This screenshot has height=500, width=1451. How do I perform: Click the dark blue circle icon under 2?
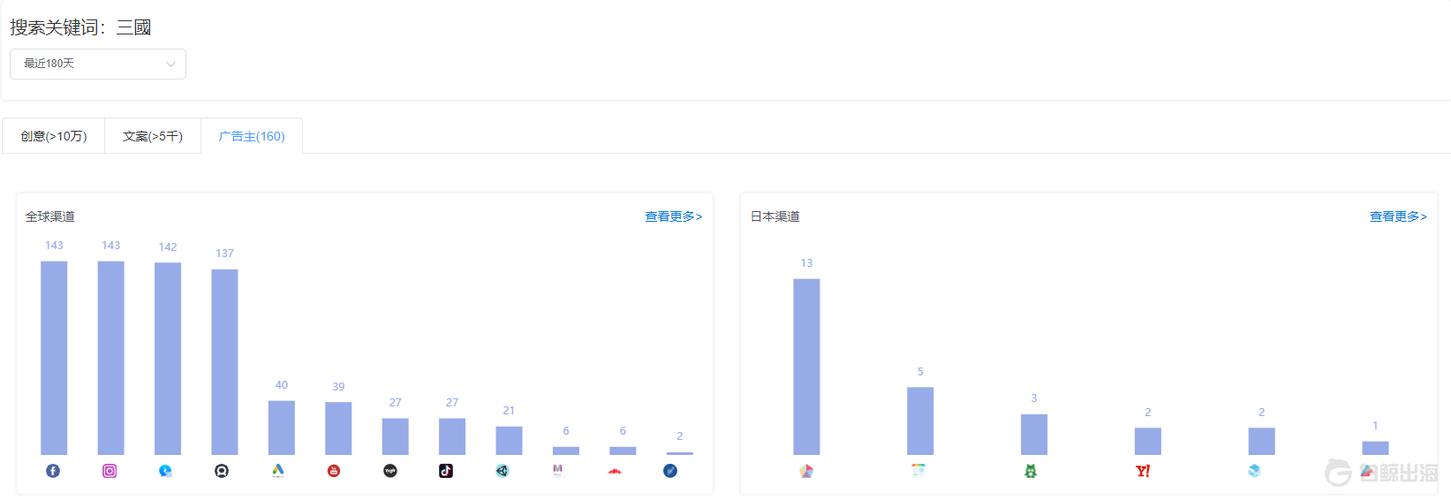click(671, 471)
